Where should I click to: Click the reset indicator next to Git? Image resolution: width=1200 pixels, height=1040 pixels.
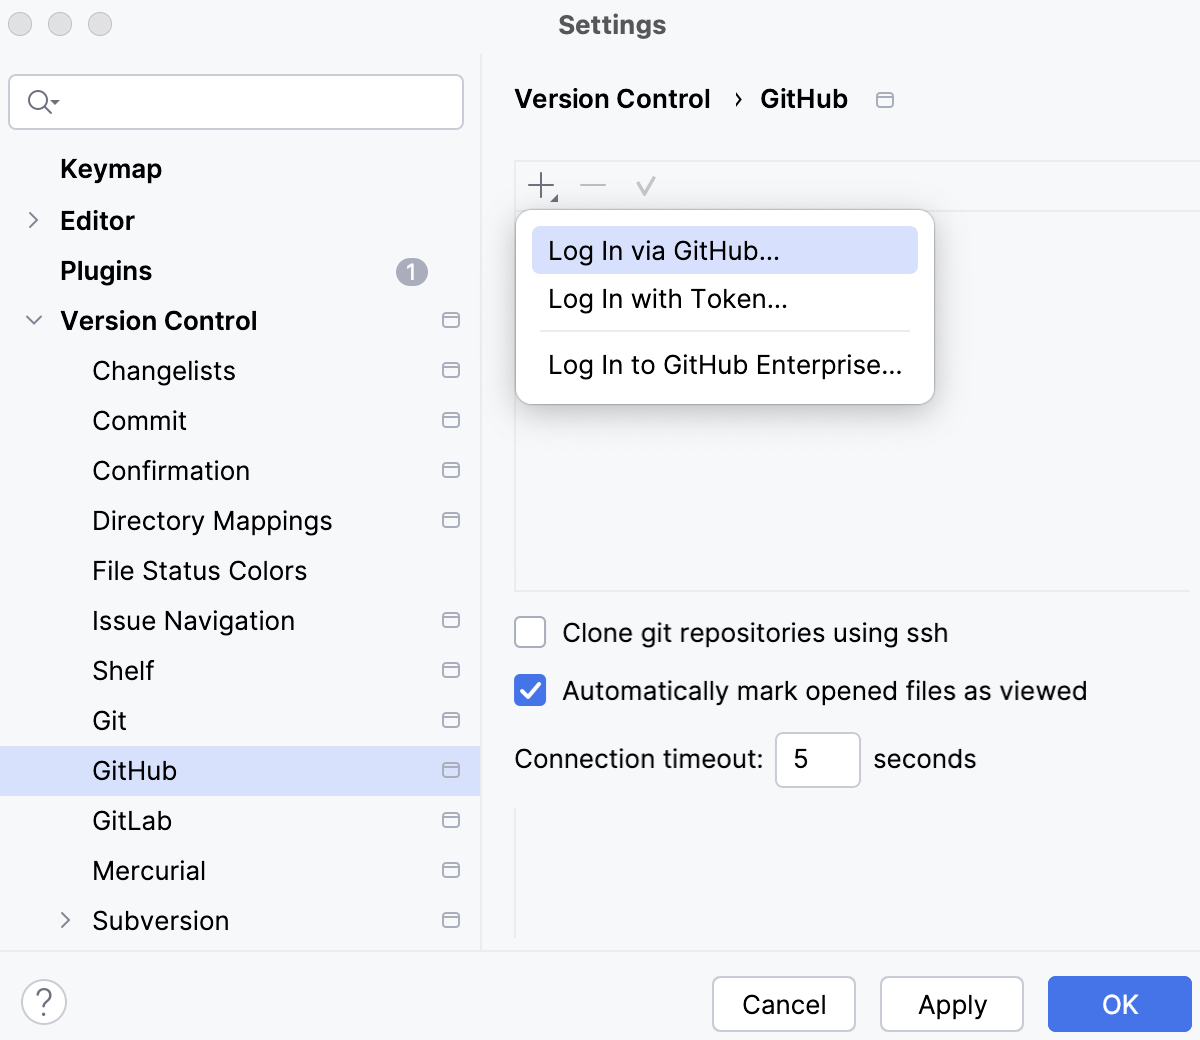pyautogui.click(x=450, y=720)
